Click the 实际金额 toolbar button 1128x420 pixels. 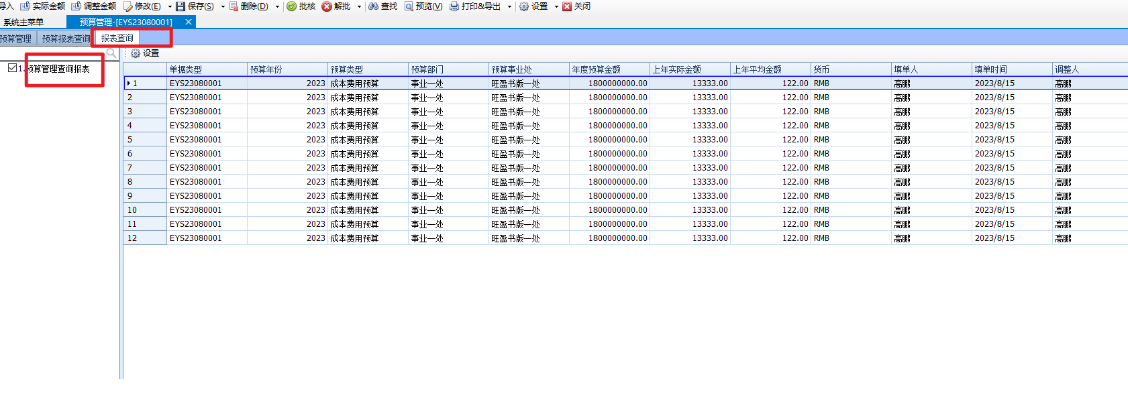coord(42,6)
